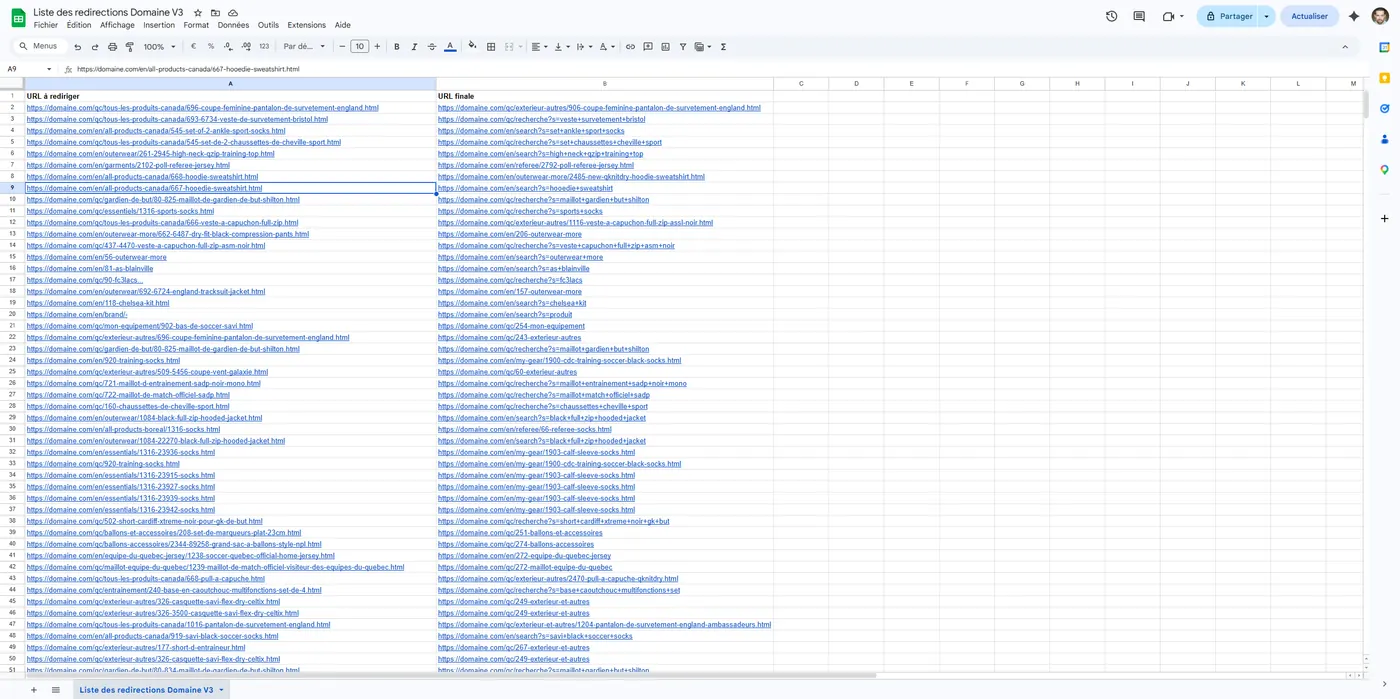Open the Insertion menu
Screen dimensions: 1400x699
click(159, 25)
